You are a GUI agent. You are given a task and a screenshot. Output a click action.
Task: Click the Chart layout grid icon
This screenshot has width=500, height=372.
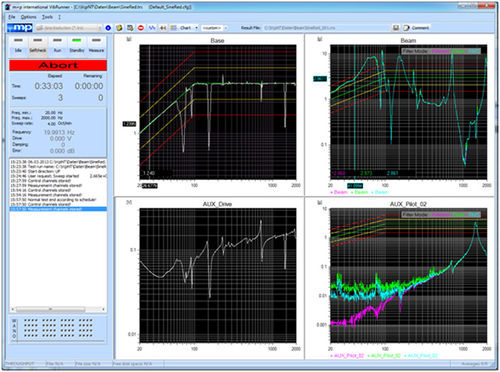click(174, 28)
